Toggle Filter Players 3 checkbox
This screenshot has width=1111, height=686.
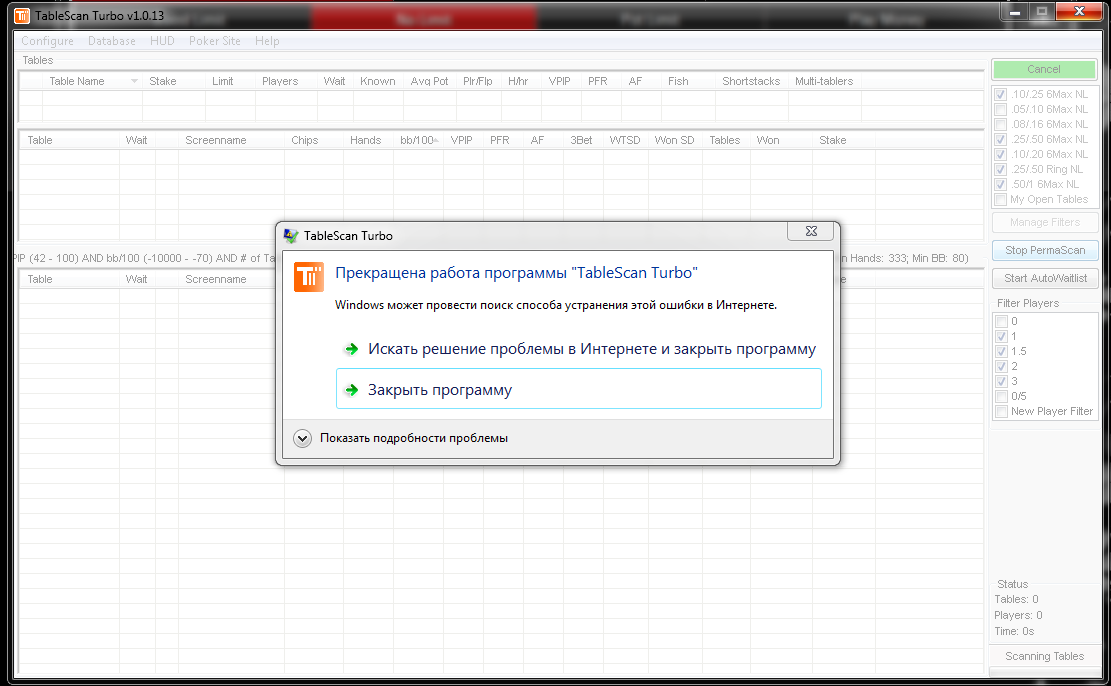point(1001,381)
